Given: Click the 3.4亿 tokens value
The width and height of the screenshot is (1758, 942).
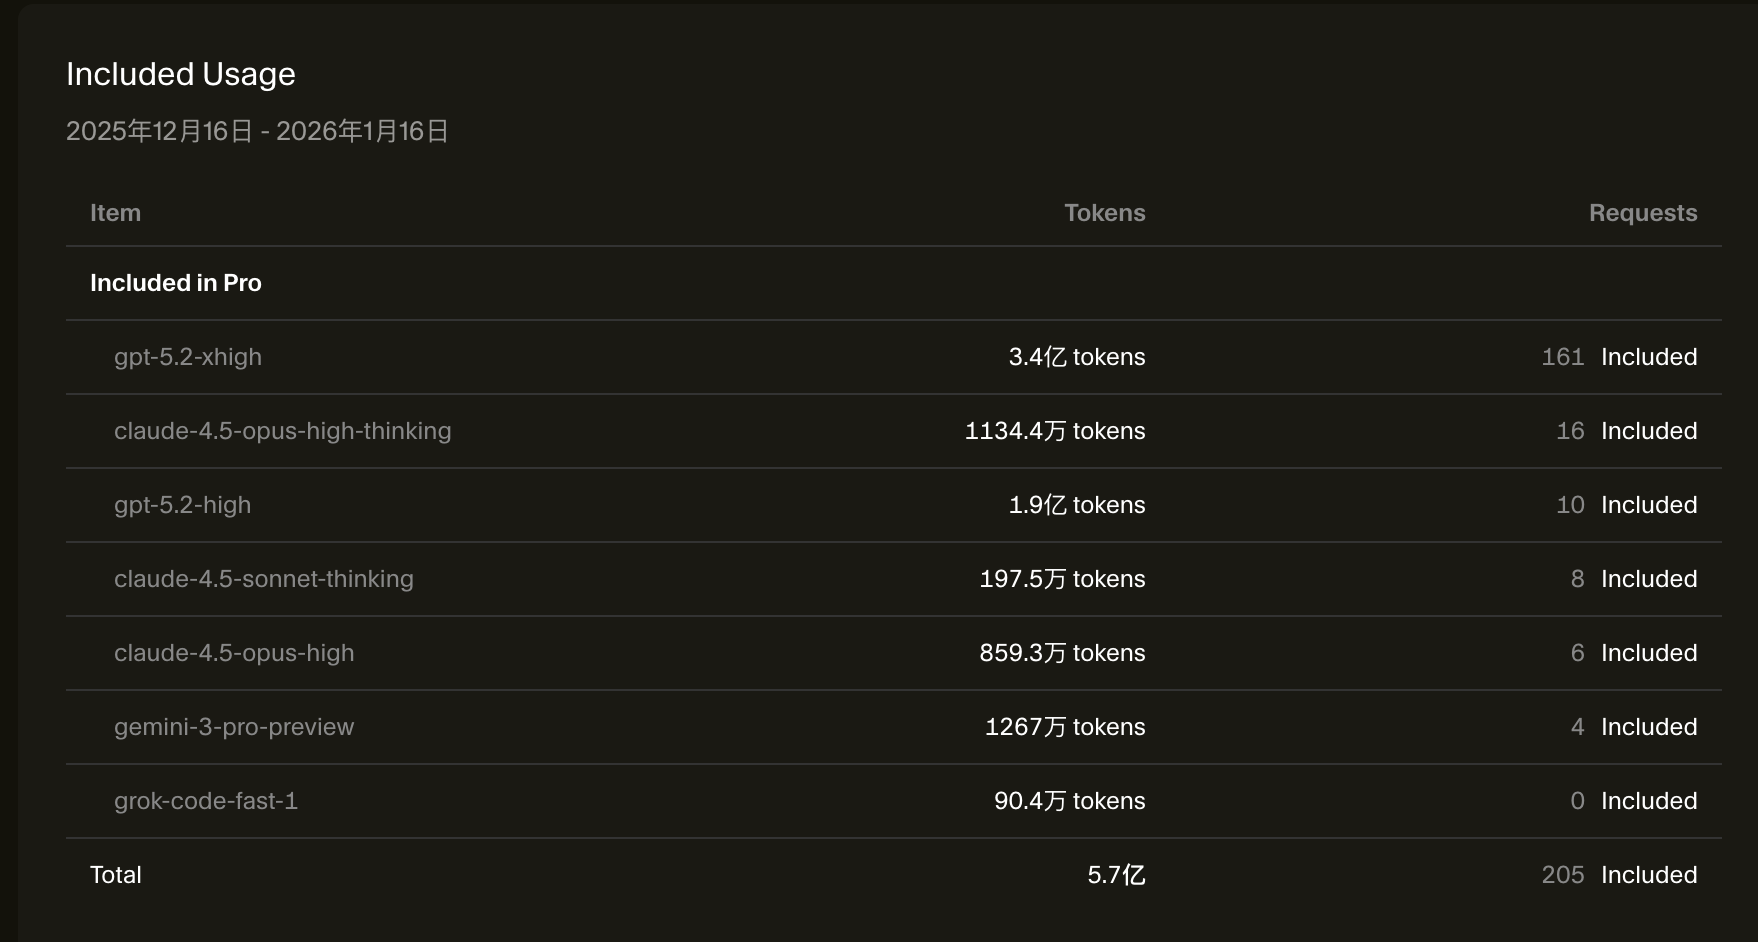Looking at the screenshot, I should (1077, 357).
